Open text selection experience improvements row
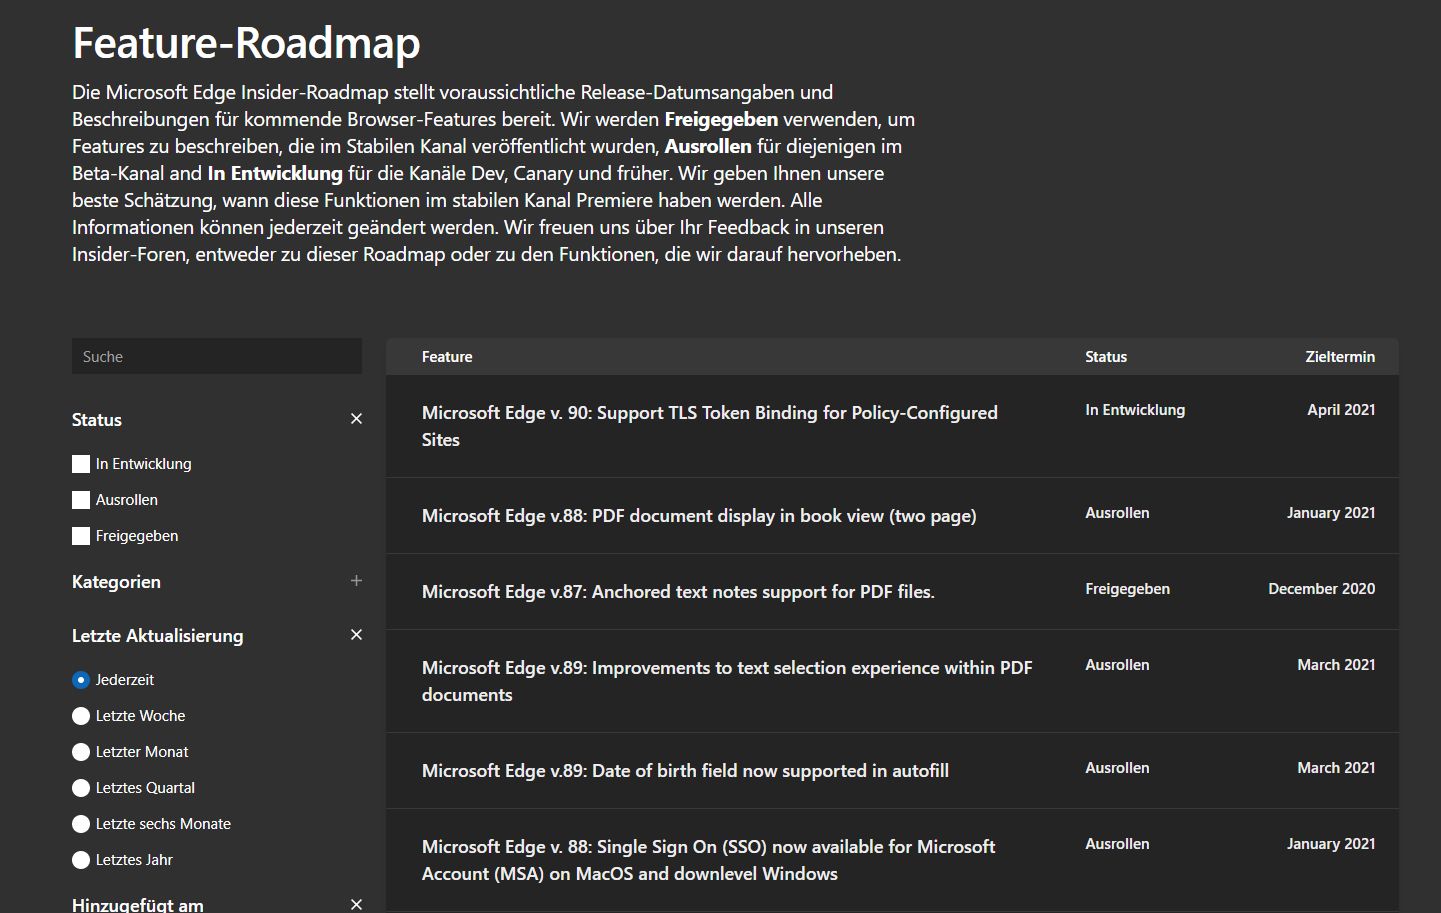Viewport: 1441px width, 913px height. click(892, 681)
